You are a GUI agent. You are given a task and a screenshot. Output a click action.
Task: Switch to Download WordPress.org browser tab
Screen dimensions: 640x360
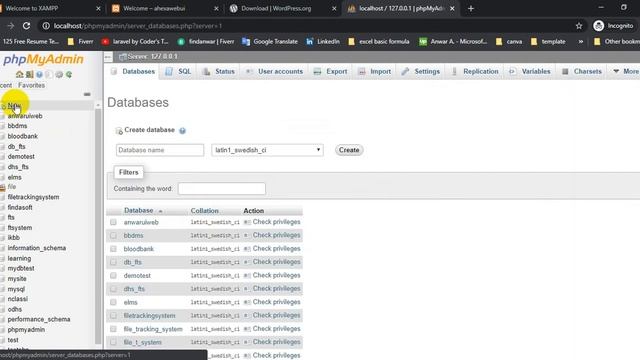pyautogui.click(x=282, y=8)
